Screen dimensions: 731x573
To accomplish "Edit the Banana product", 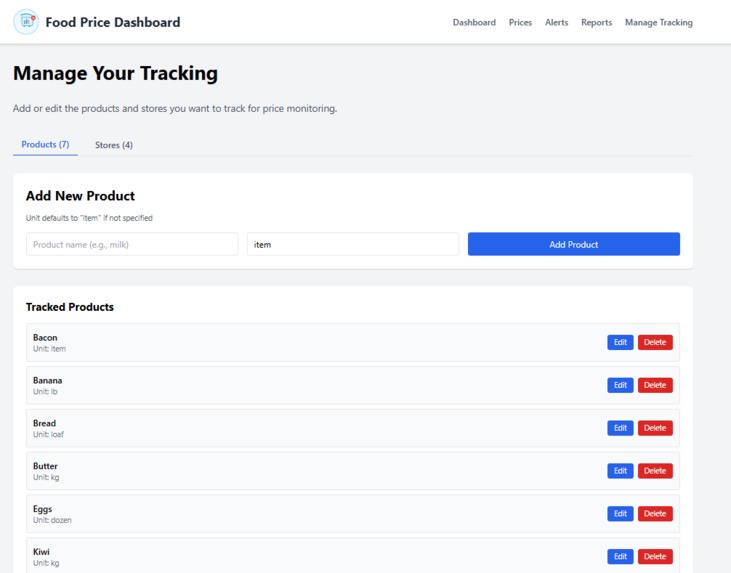I will 620,385.
